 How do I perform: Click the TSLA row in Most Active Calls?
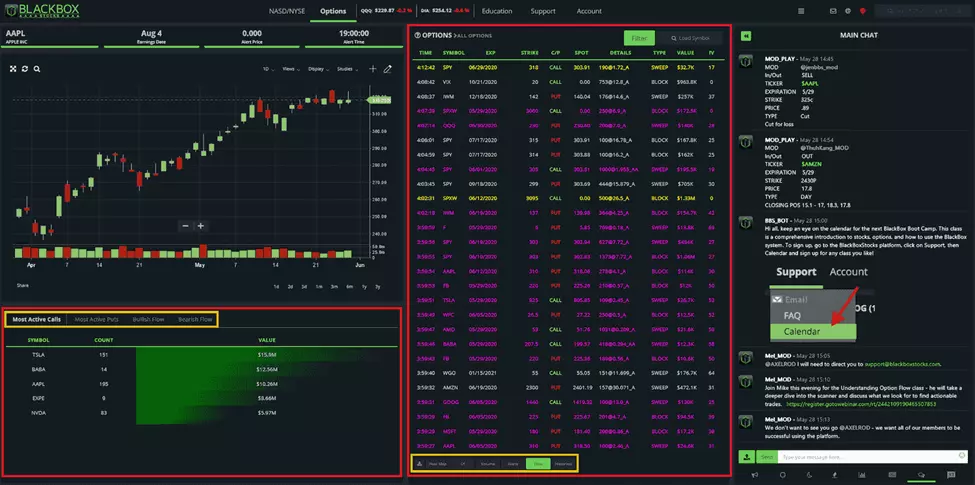pos(200,354)
